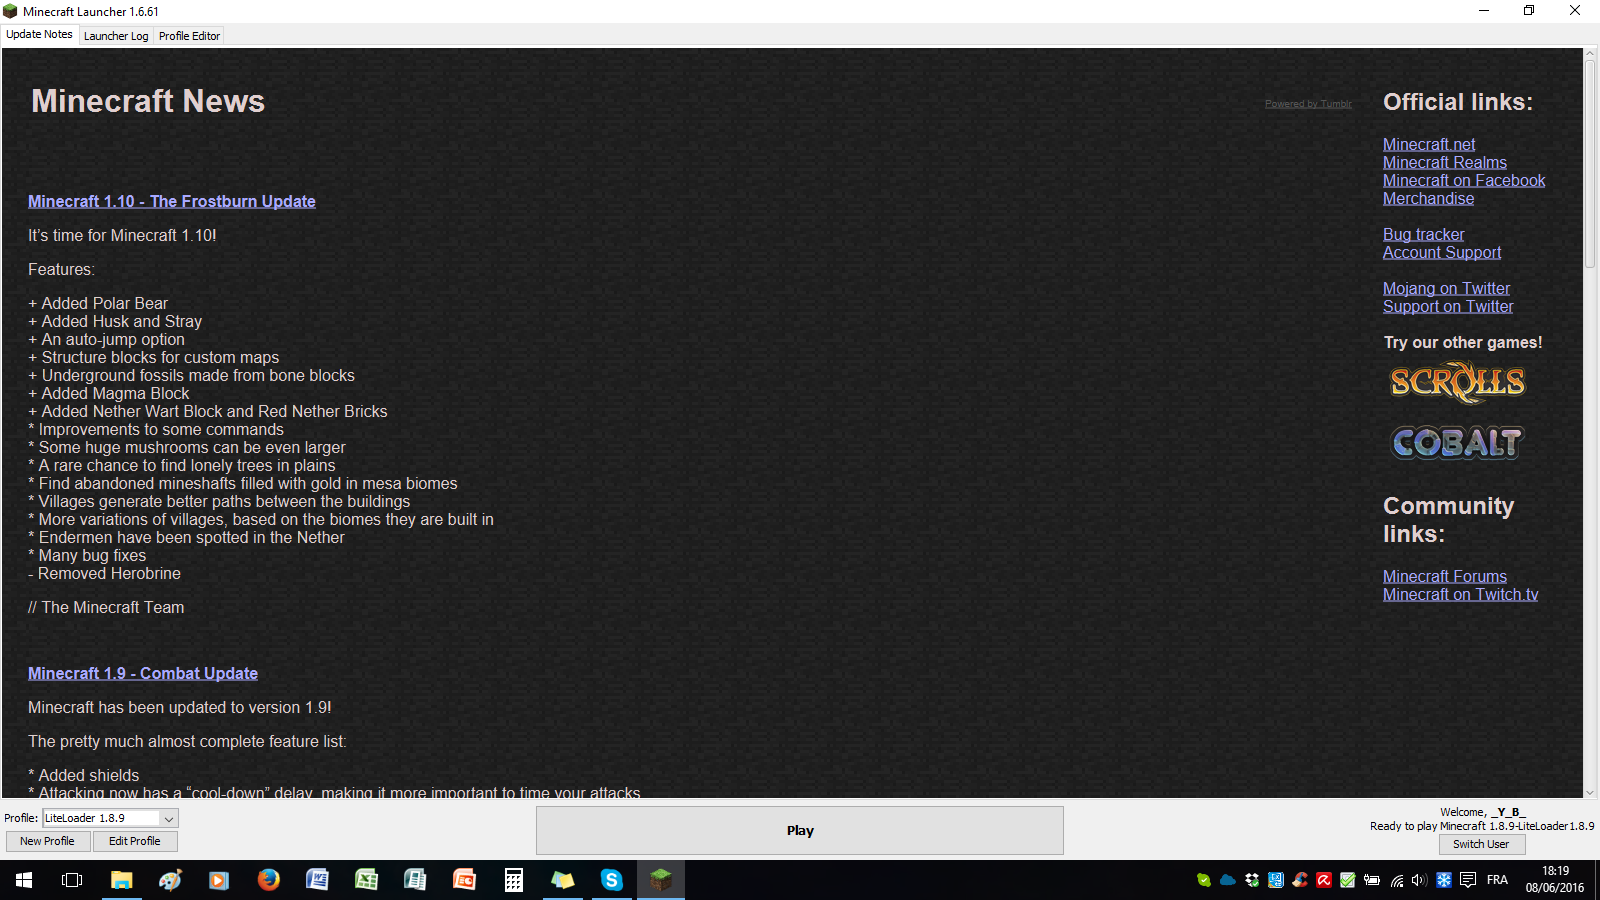
Task: Open the Cobalt game logo
Action: 1457,442
